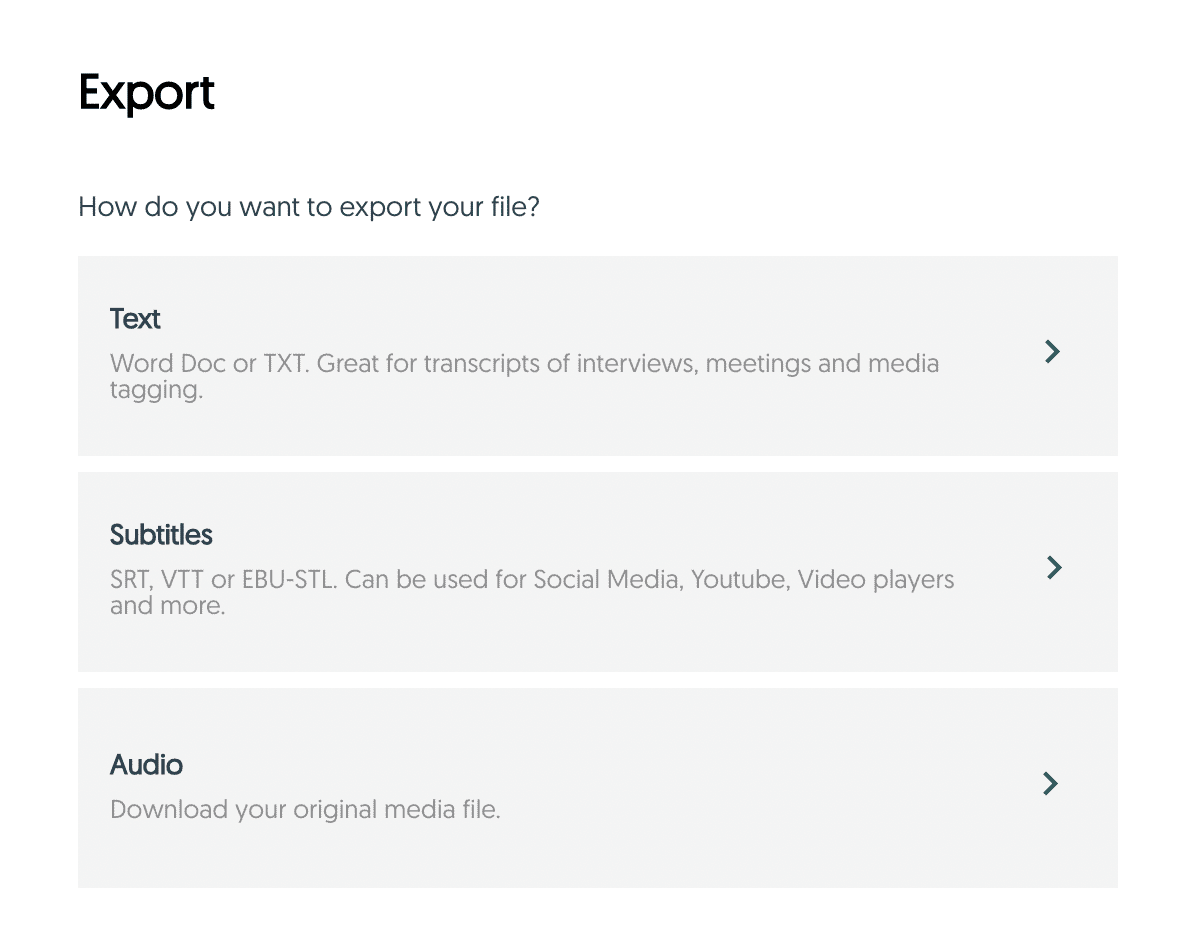
Task: Click the Text heading label
Action: pyautogui.click(x=135, y=319)
